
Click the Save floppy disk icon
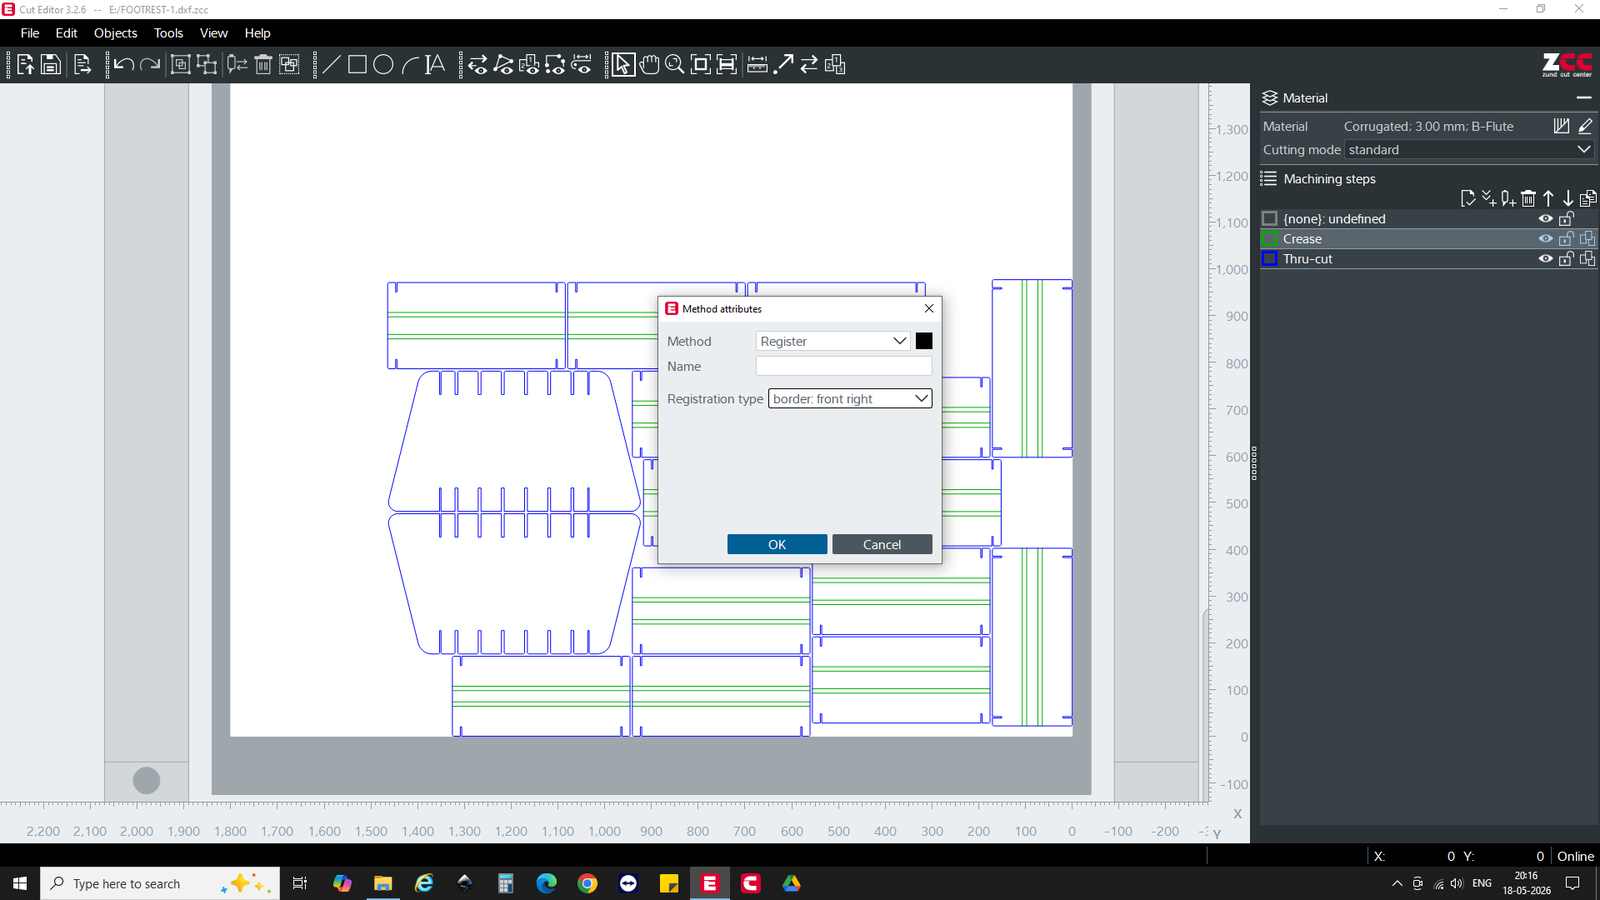point(50,65)
